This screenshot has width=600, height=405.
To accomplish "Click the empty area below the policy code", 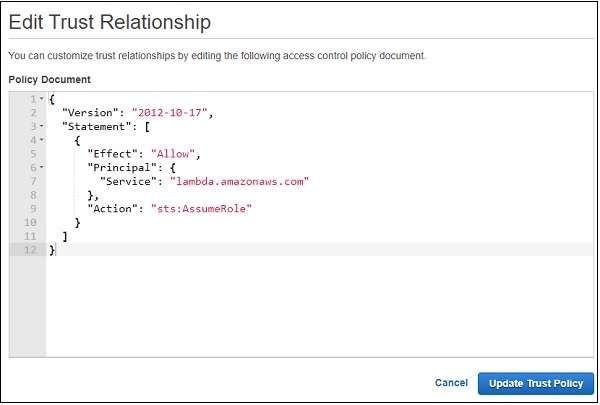I will click(x=300, y=310).
